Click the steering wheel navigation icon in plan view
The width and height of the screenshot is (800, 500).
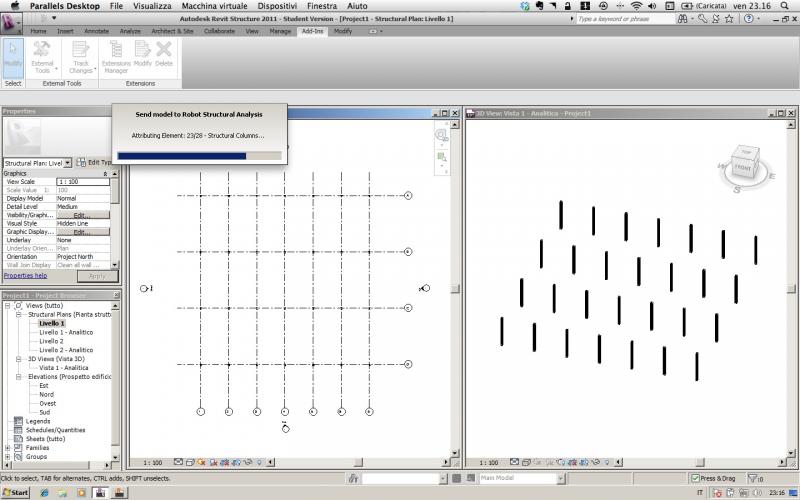441,135
